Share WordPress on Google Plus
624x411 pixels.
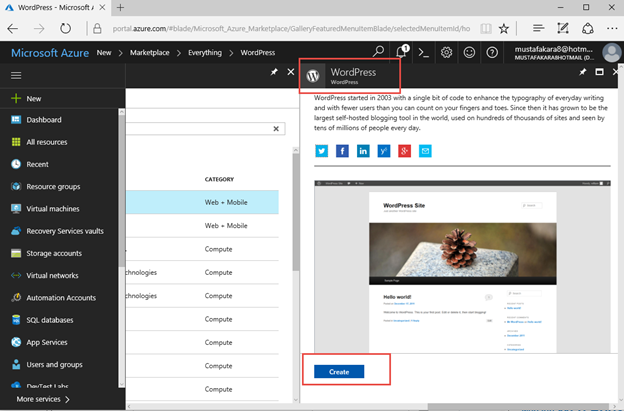point(404,151)
